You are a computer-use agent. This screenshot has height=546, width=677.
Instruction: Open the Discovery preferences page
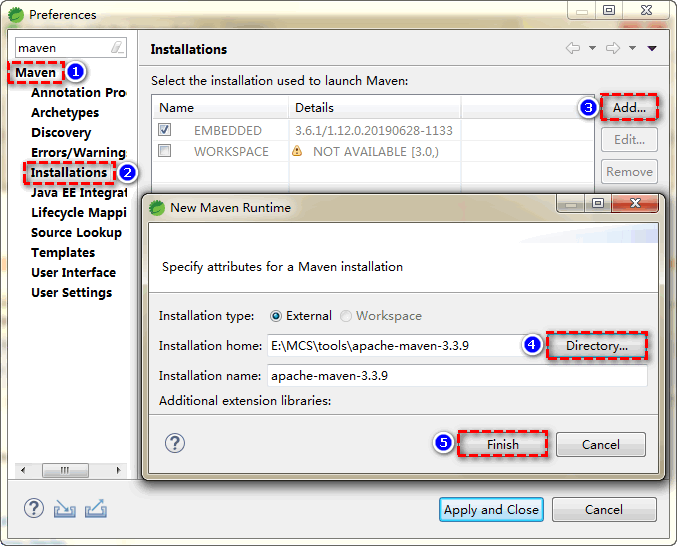coord(61,133)
